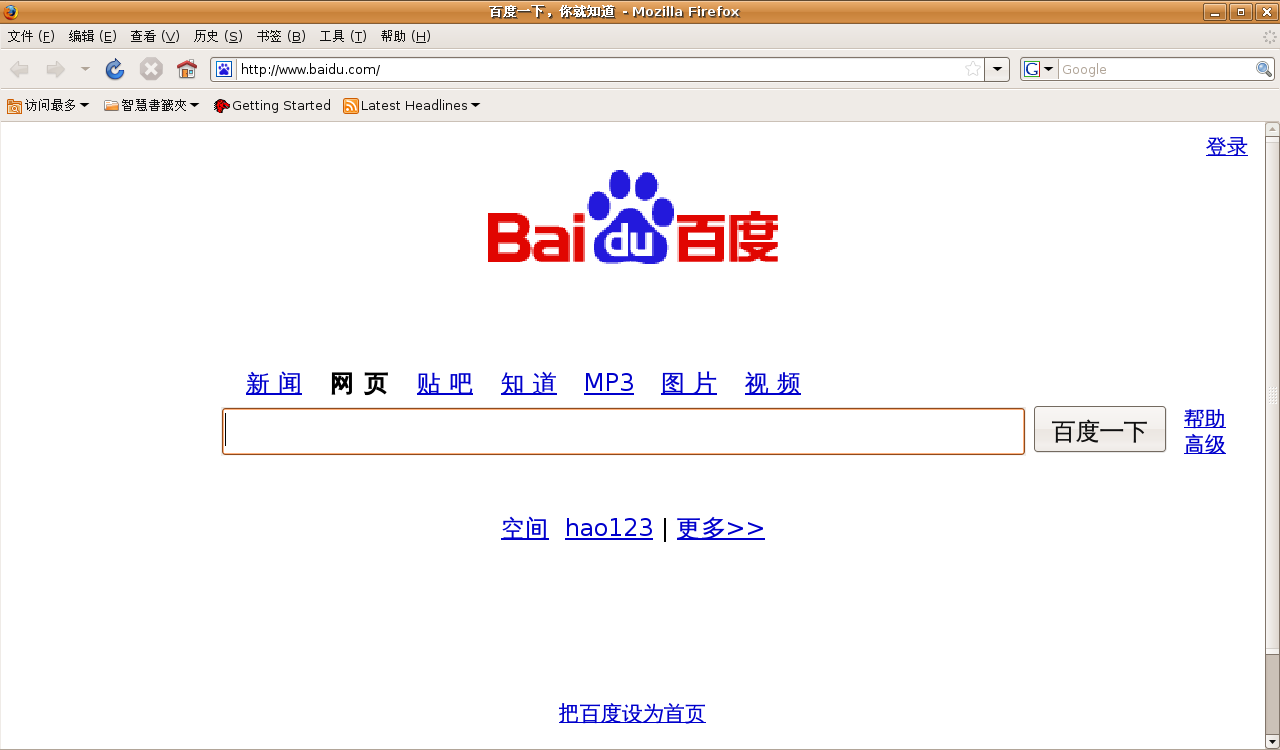Open the Getting Started bookmark
1280x750 pixels.
(272, 105)
